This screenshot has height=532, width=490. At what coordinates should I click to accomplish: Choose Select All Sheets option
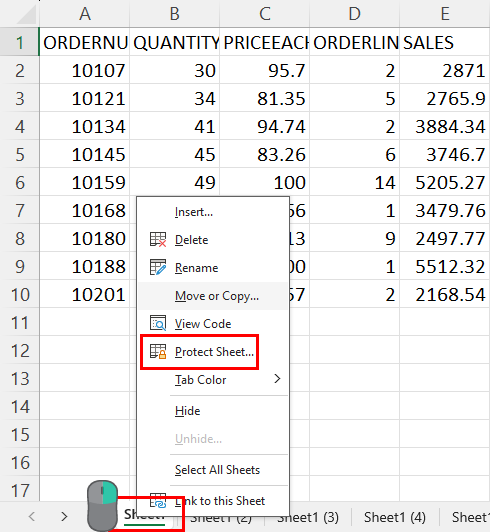[x=217, y=470]
